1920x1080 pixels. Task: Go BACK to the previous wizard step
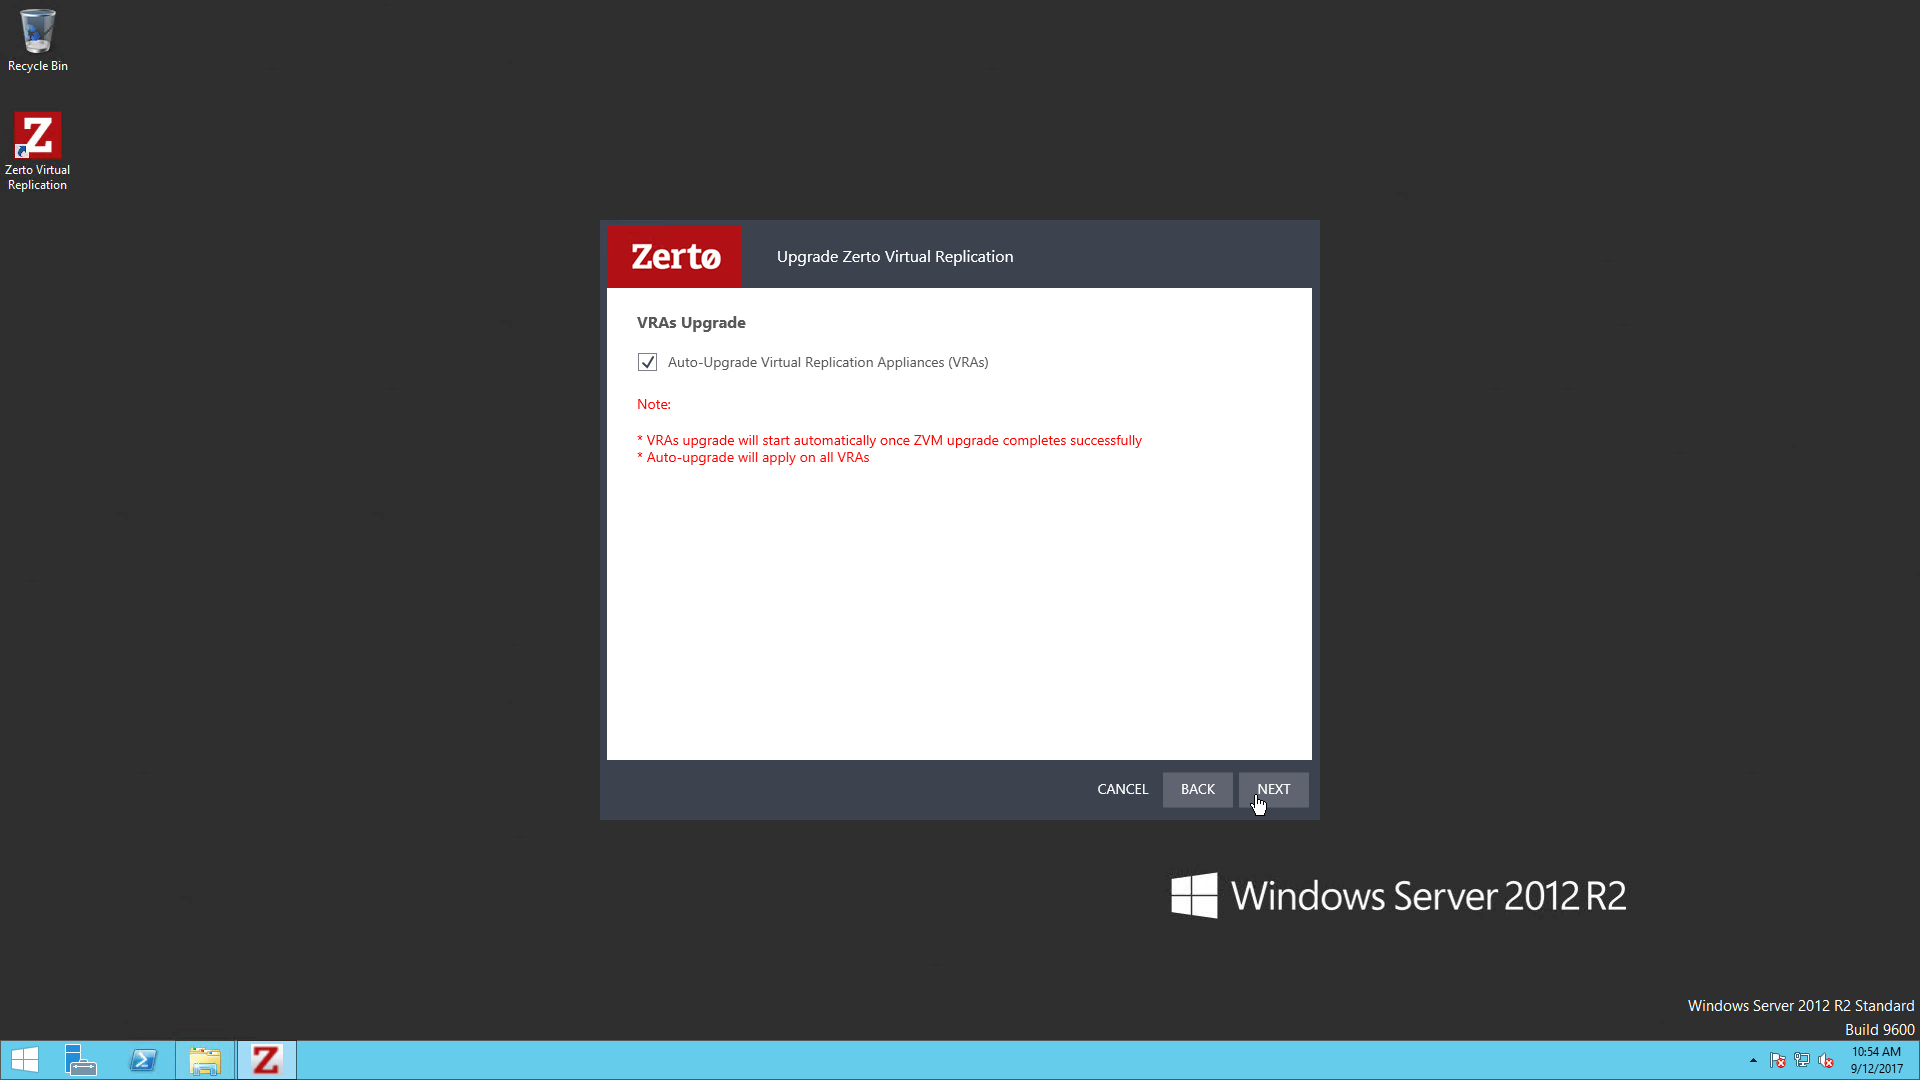pos(1197,789)
